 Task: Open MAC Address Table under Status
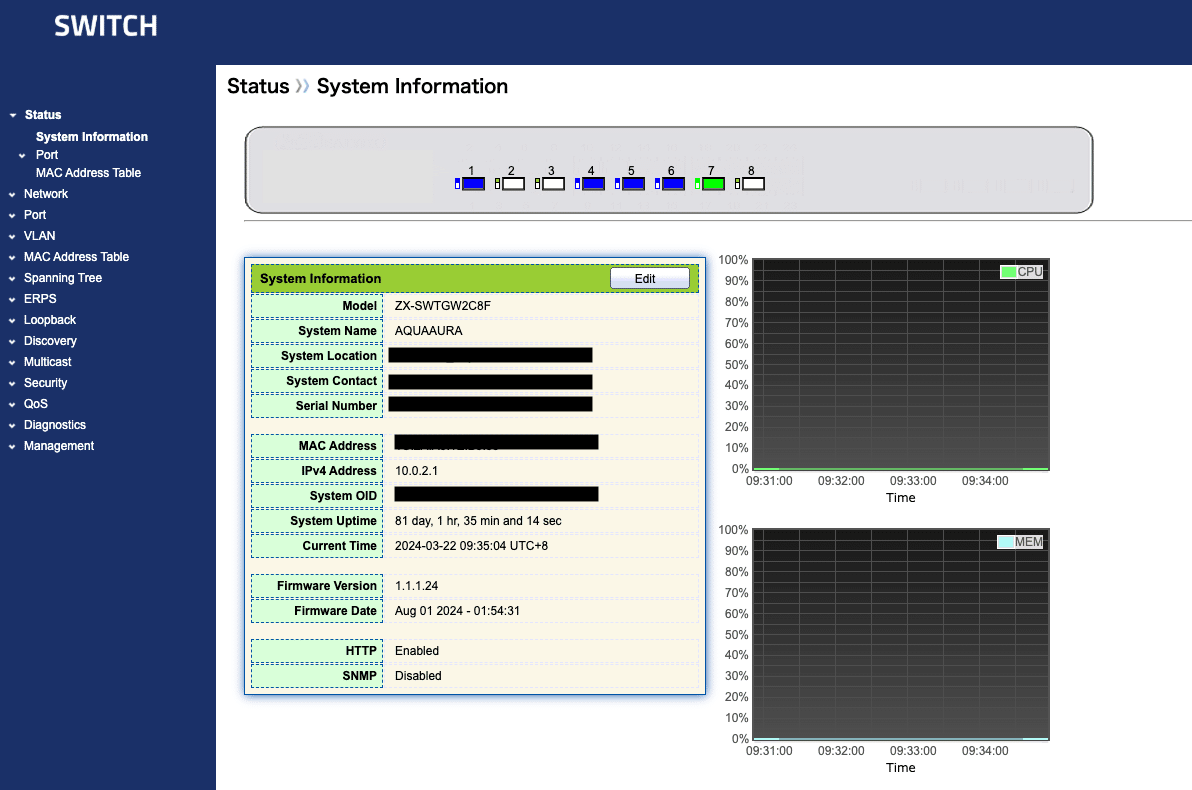coord(88,173)
